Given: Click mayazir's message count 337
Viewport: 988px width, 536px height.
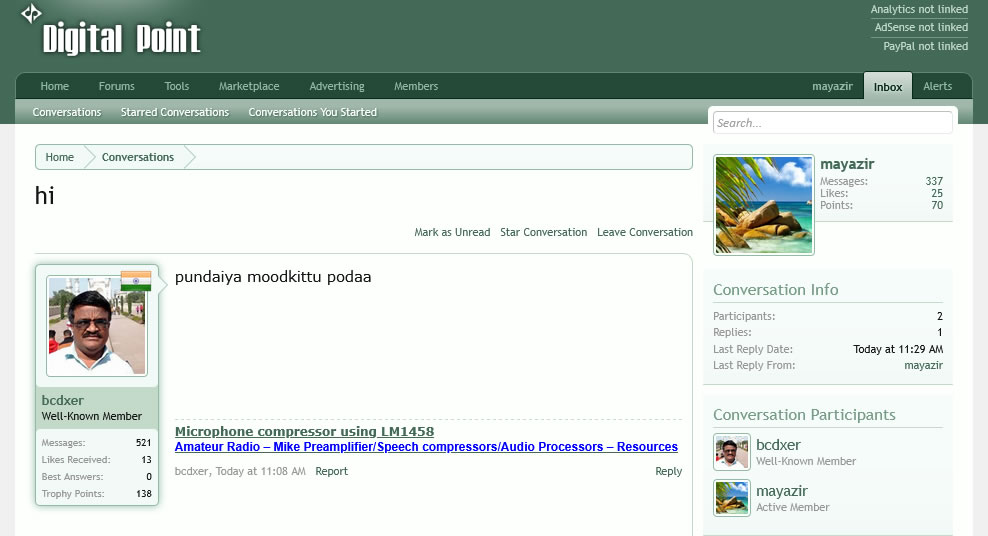Looking at the screenshot, I should pyautogui.click(x=934, y=181).
